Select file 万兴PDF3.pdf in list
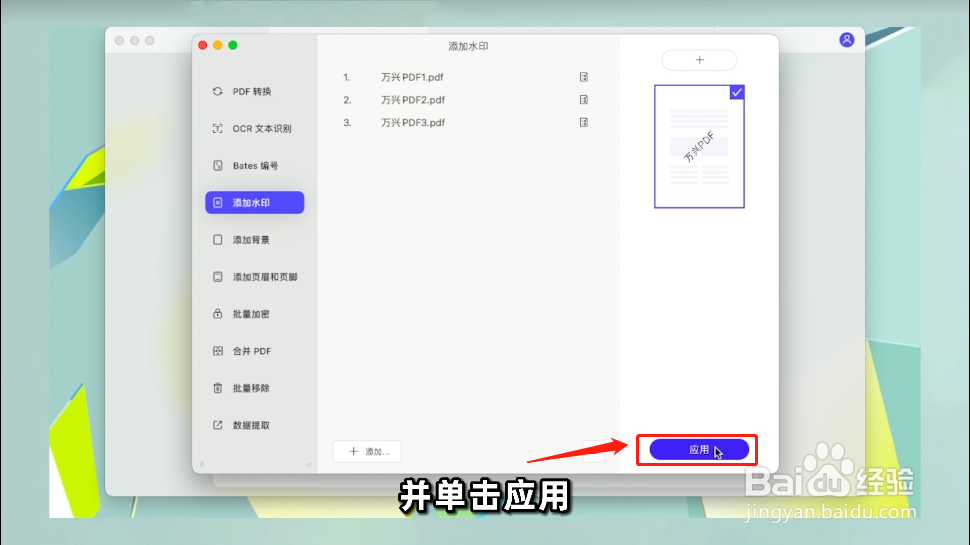 pyautogui.click(x=413, y=122)
